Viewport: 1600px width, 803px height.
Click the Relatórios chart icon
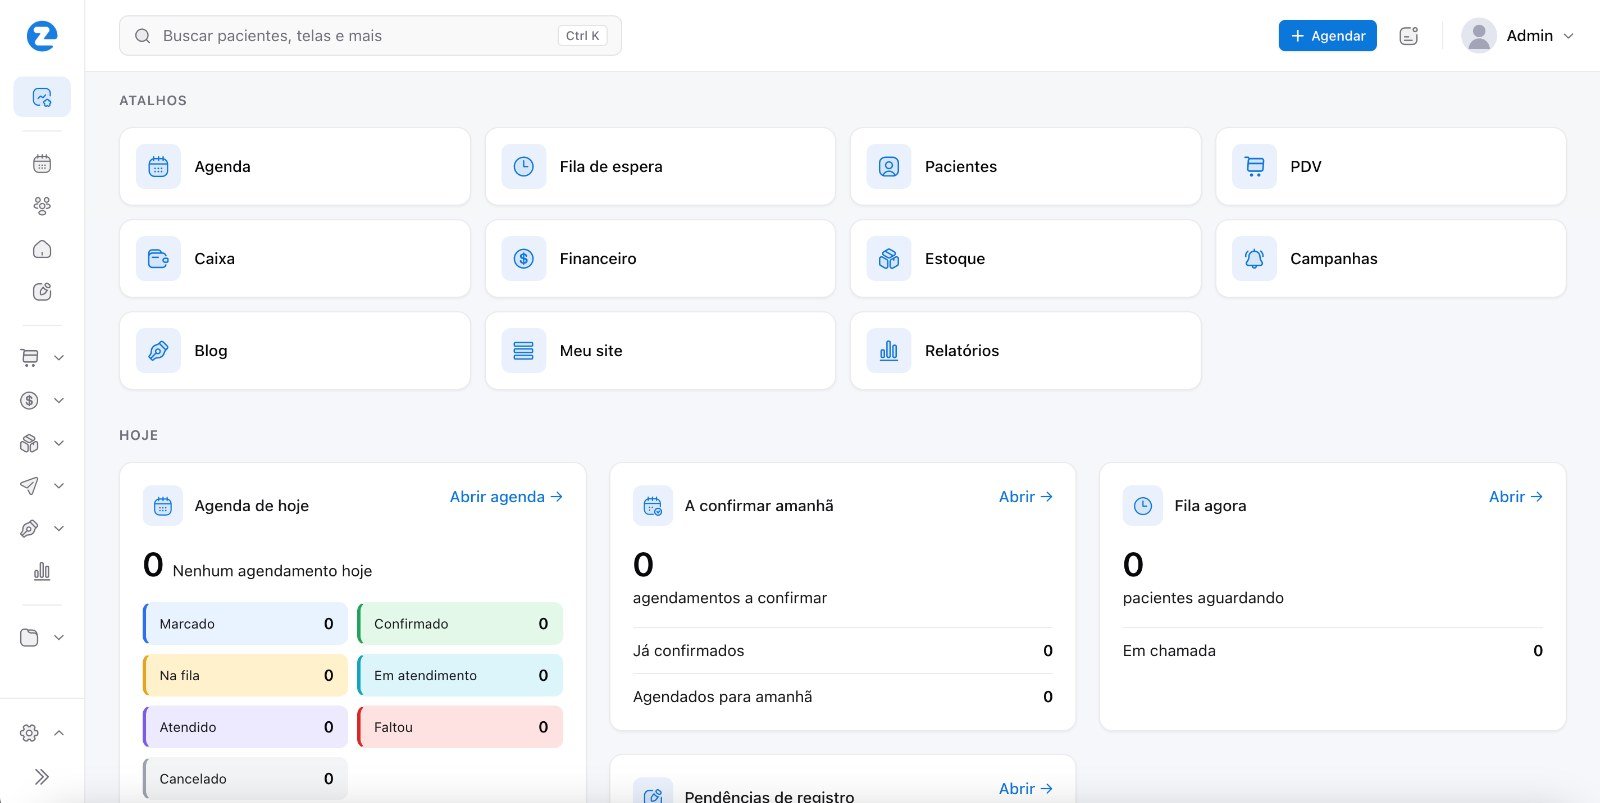pyautogui.click(x=889, y=351)
